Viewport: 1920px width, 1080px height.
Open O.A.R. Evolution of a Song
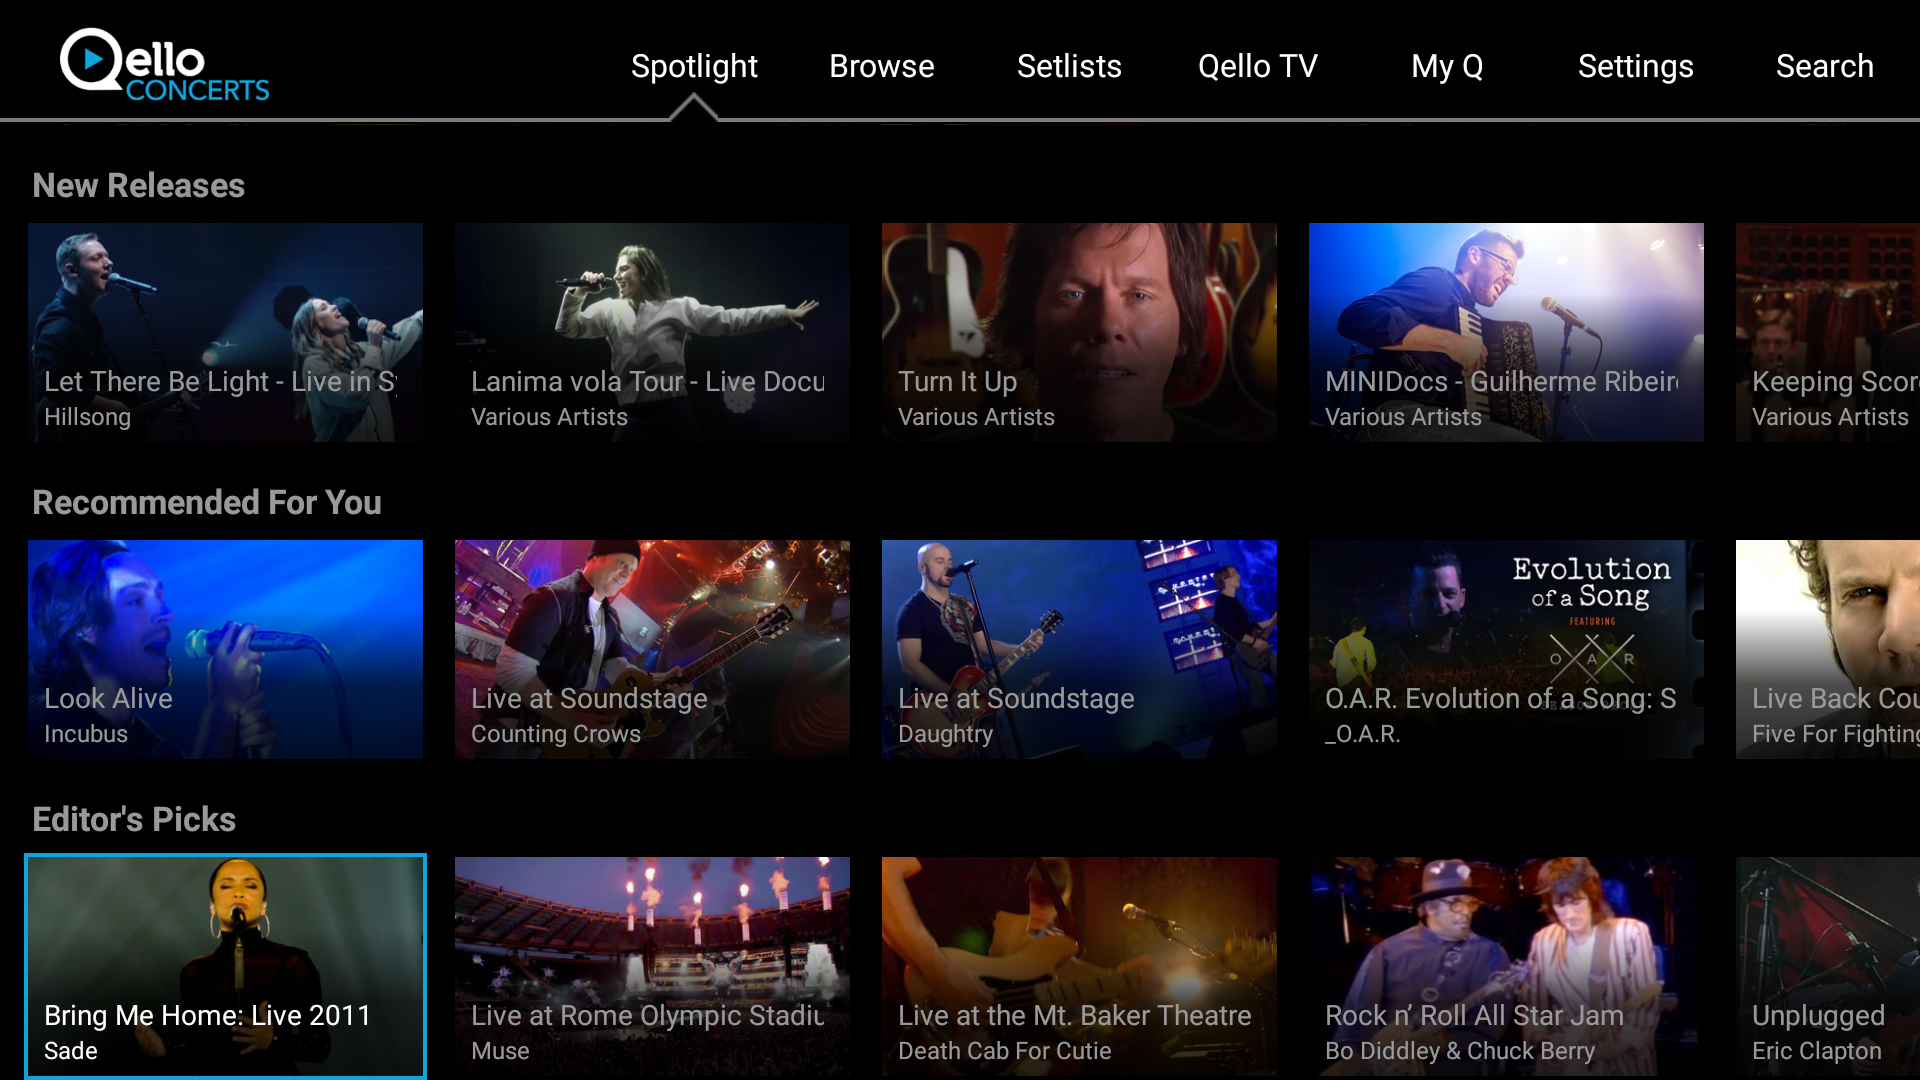[x=1506, y=649]
